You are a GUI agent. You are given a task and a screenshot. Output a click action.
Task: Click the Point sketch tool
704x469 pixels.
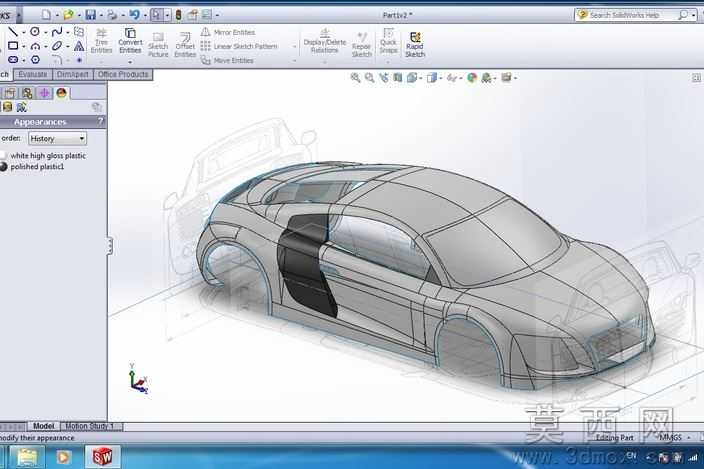[79, 60]
